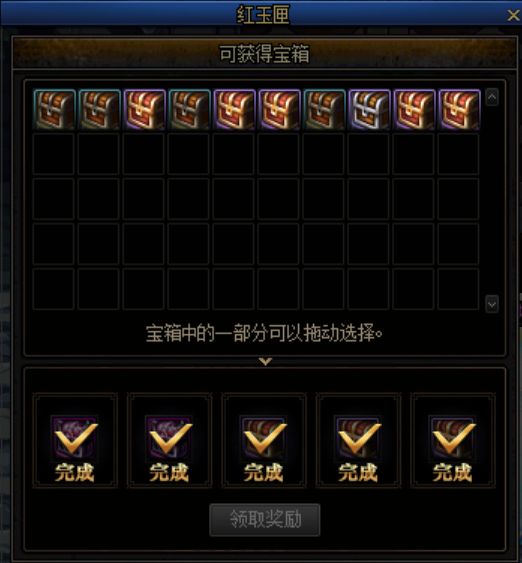Select the seventh teal-bordered chest
This screenshot has width=522, height=563.
(324, 110)
